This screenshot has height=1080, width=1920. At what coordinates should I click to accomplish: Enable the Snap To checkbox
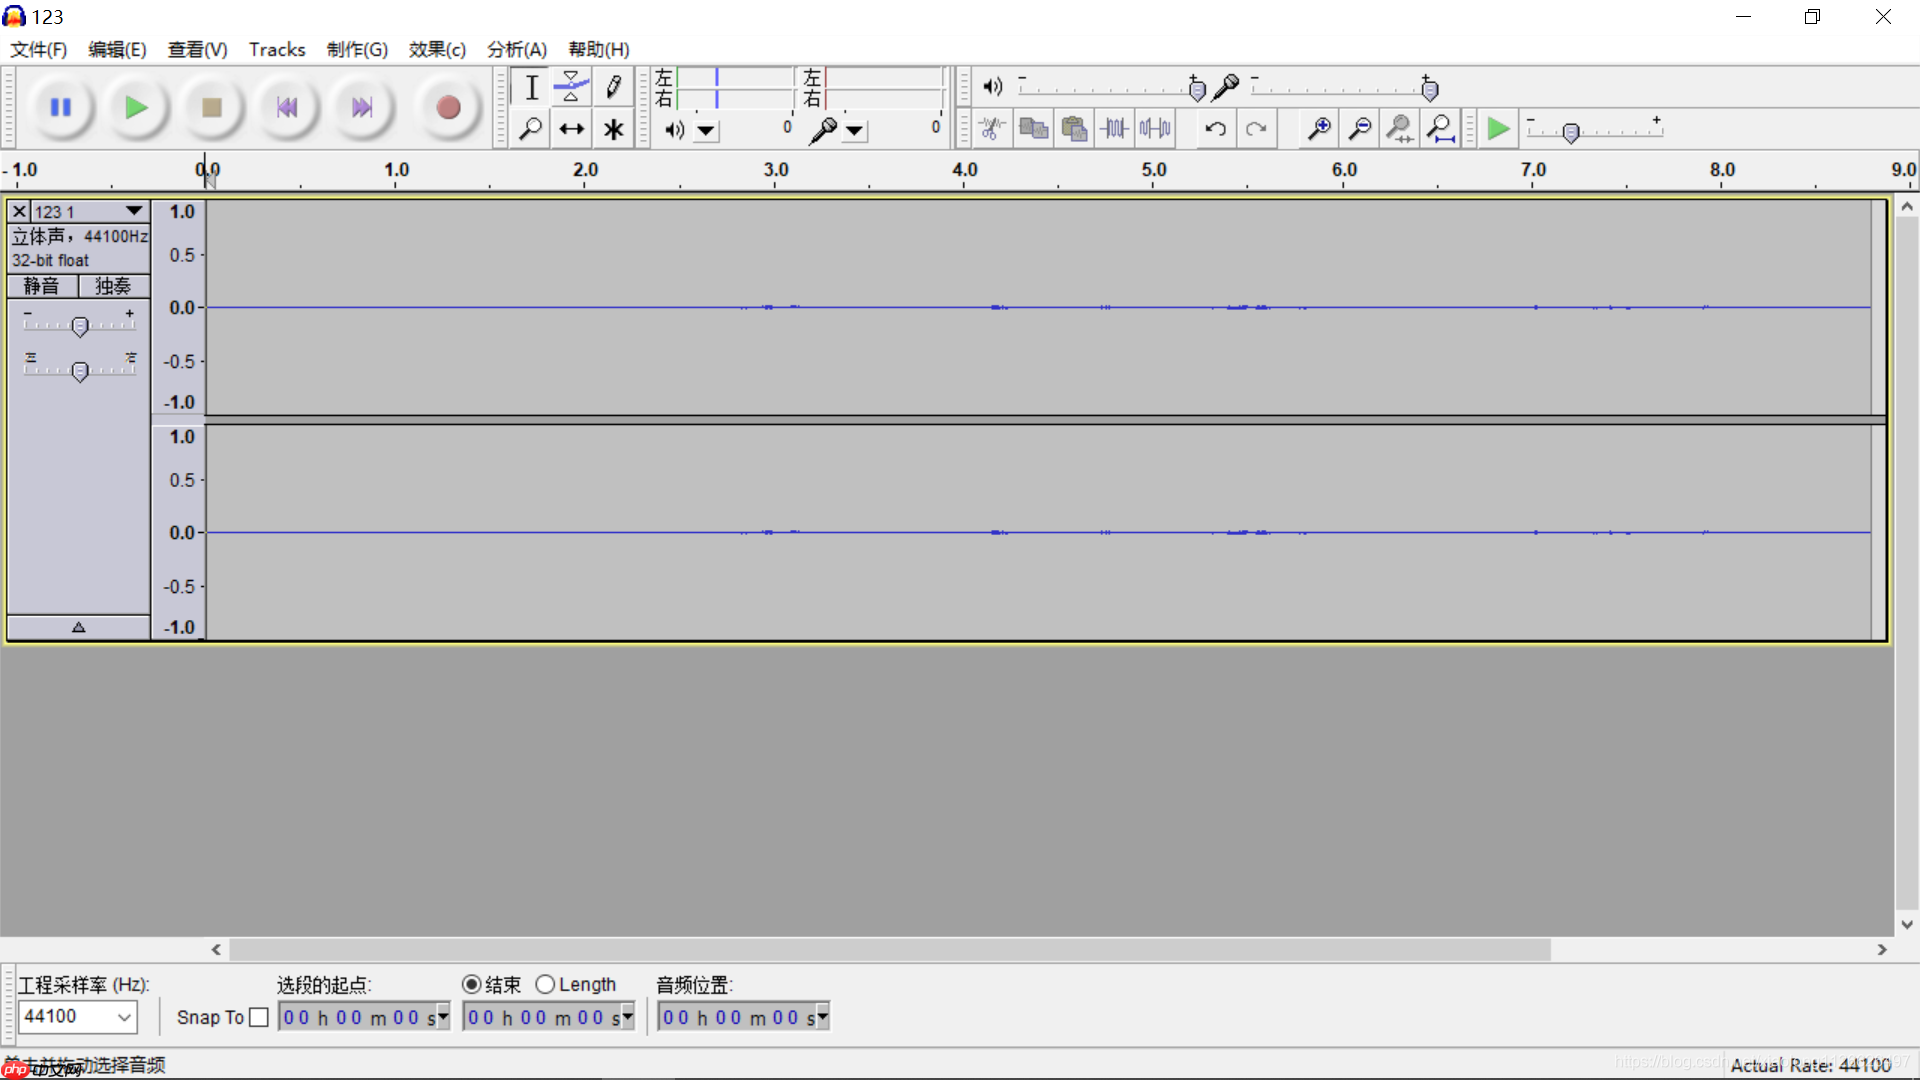click(259, 1017)
